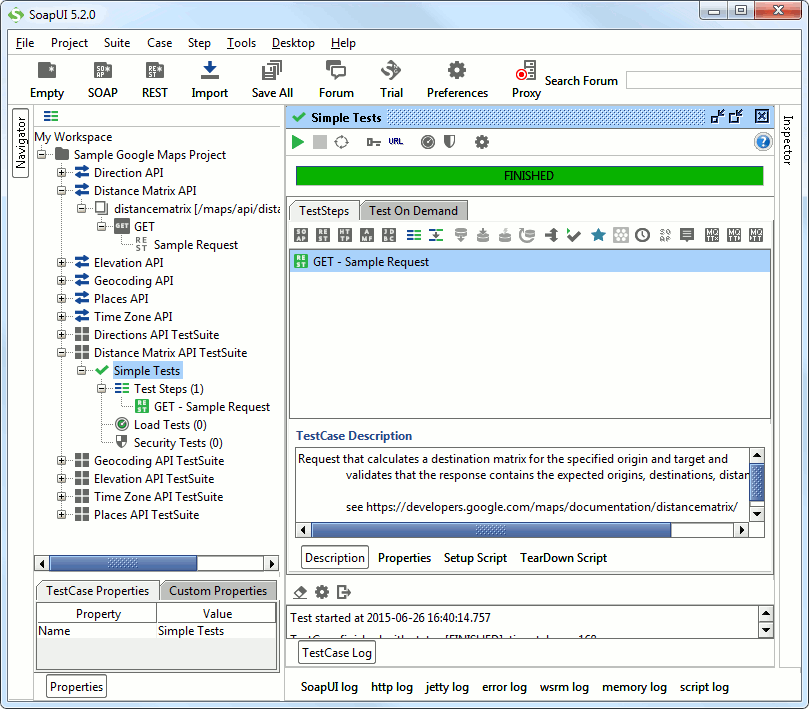Screen dimensions: 809x709
Task: Open the TearDown Script section
Action: pos(563,558)
